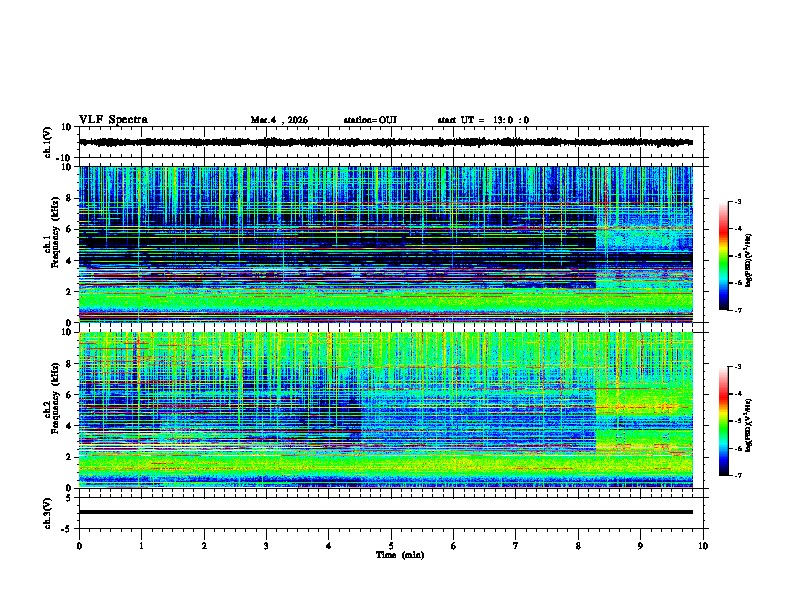Click the "-3" label on ch.2 color bar

pyautogui.click(x=737, y=367)
